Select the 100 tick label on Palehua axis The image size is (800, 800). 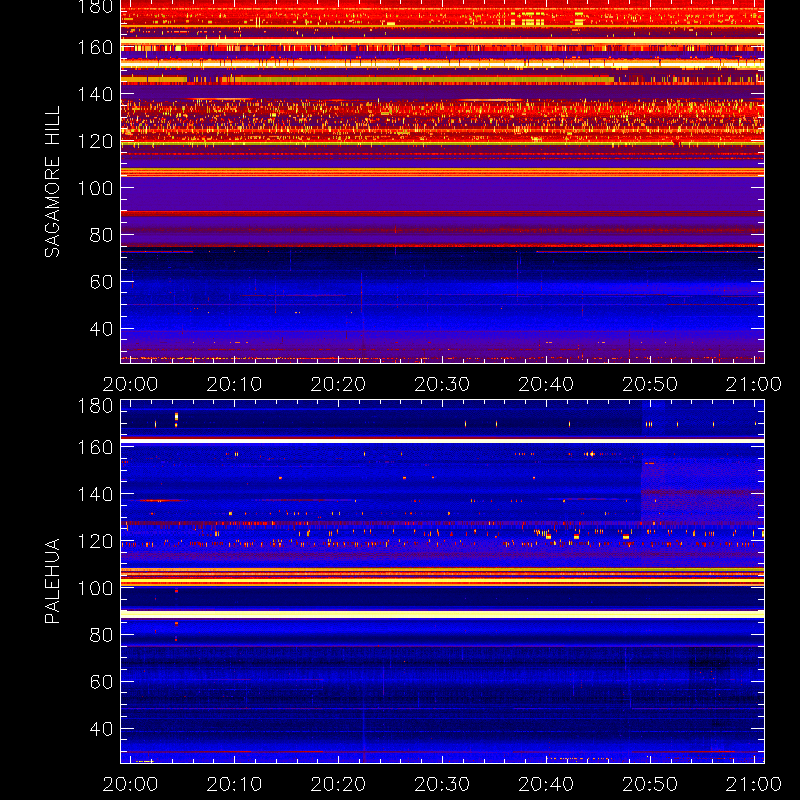[x=95, y=588]
